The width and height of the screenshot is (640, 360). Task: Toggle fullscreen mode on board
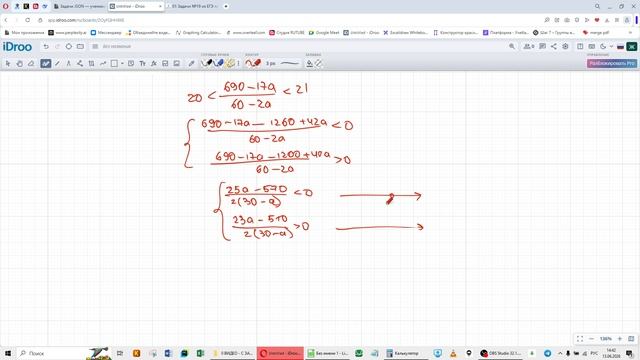(580, 339)
